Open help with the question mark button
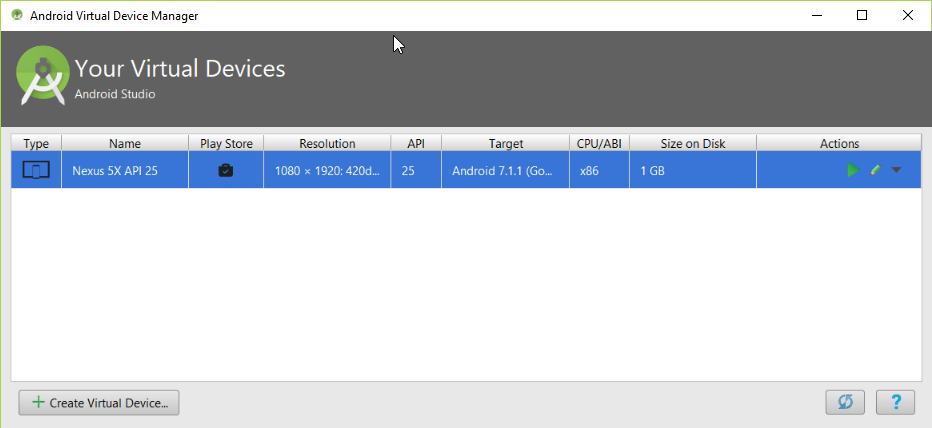The width and height of the screenshot is (932, 428). tap(895, 402)
